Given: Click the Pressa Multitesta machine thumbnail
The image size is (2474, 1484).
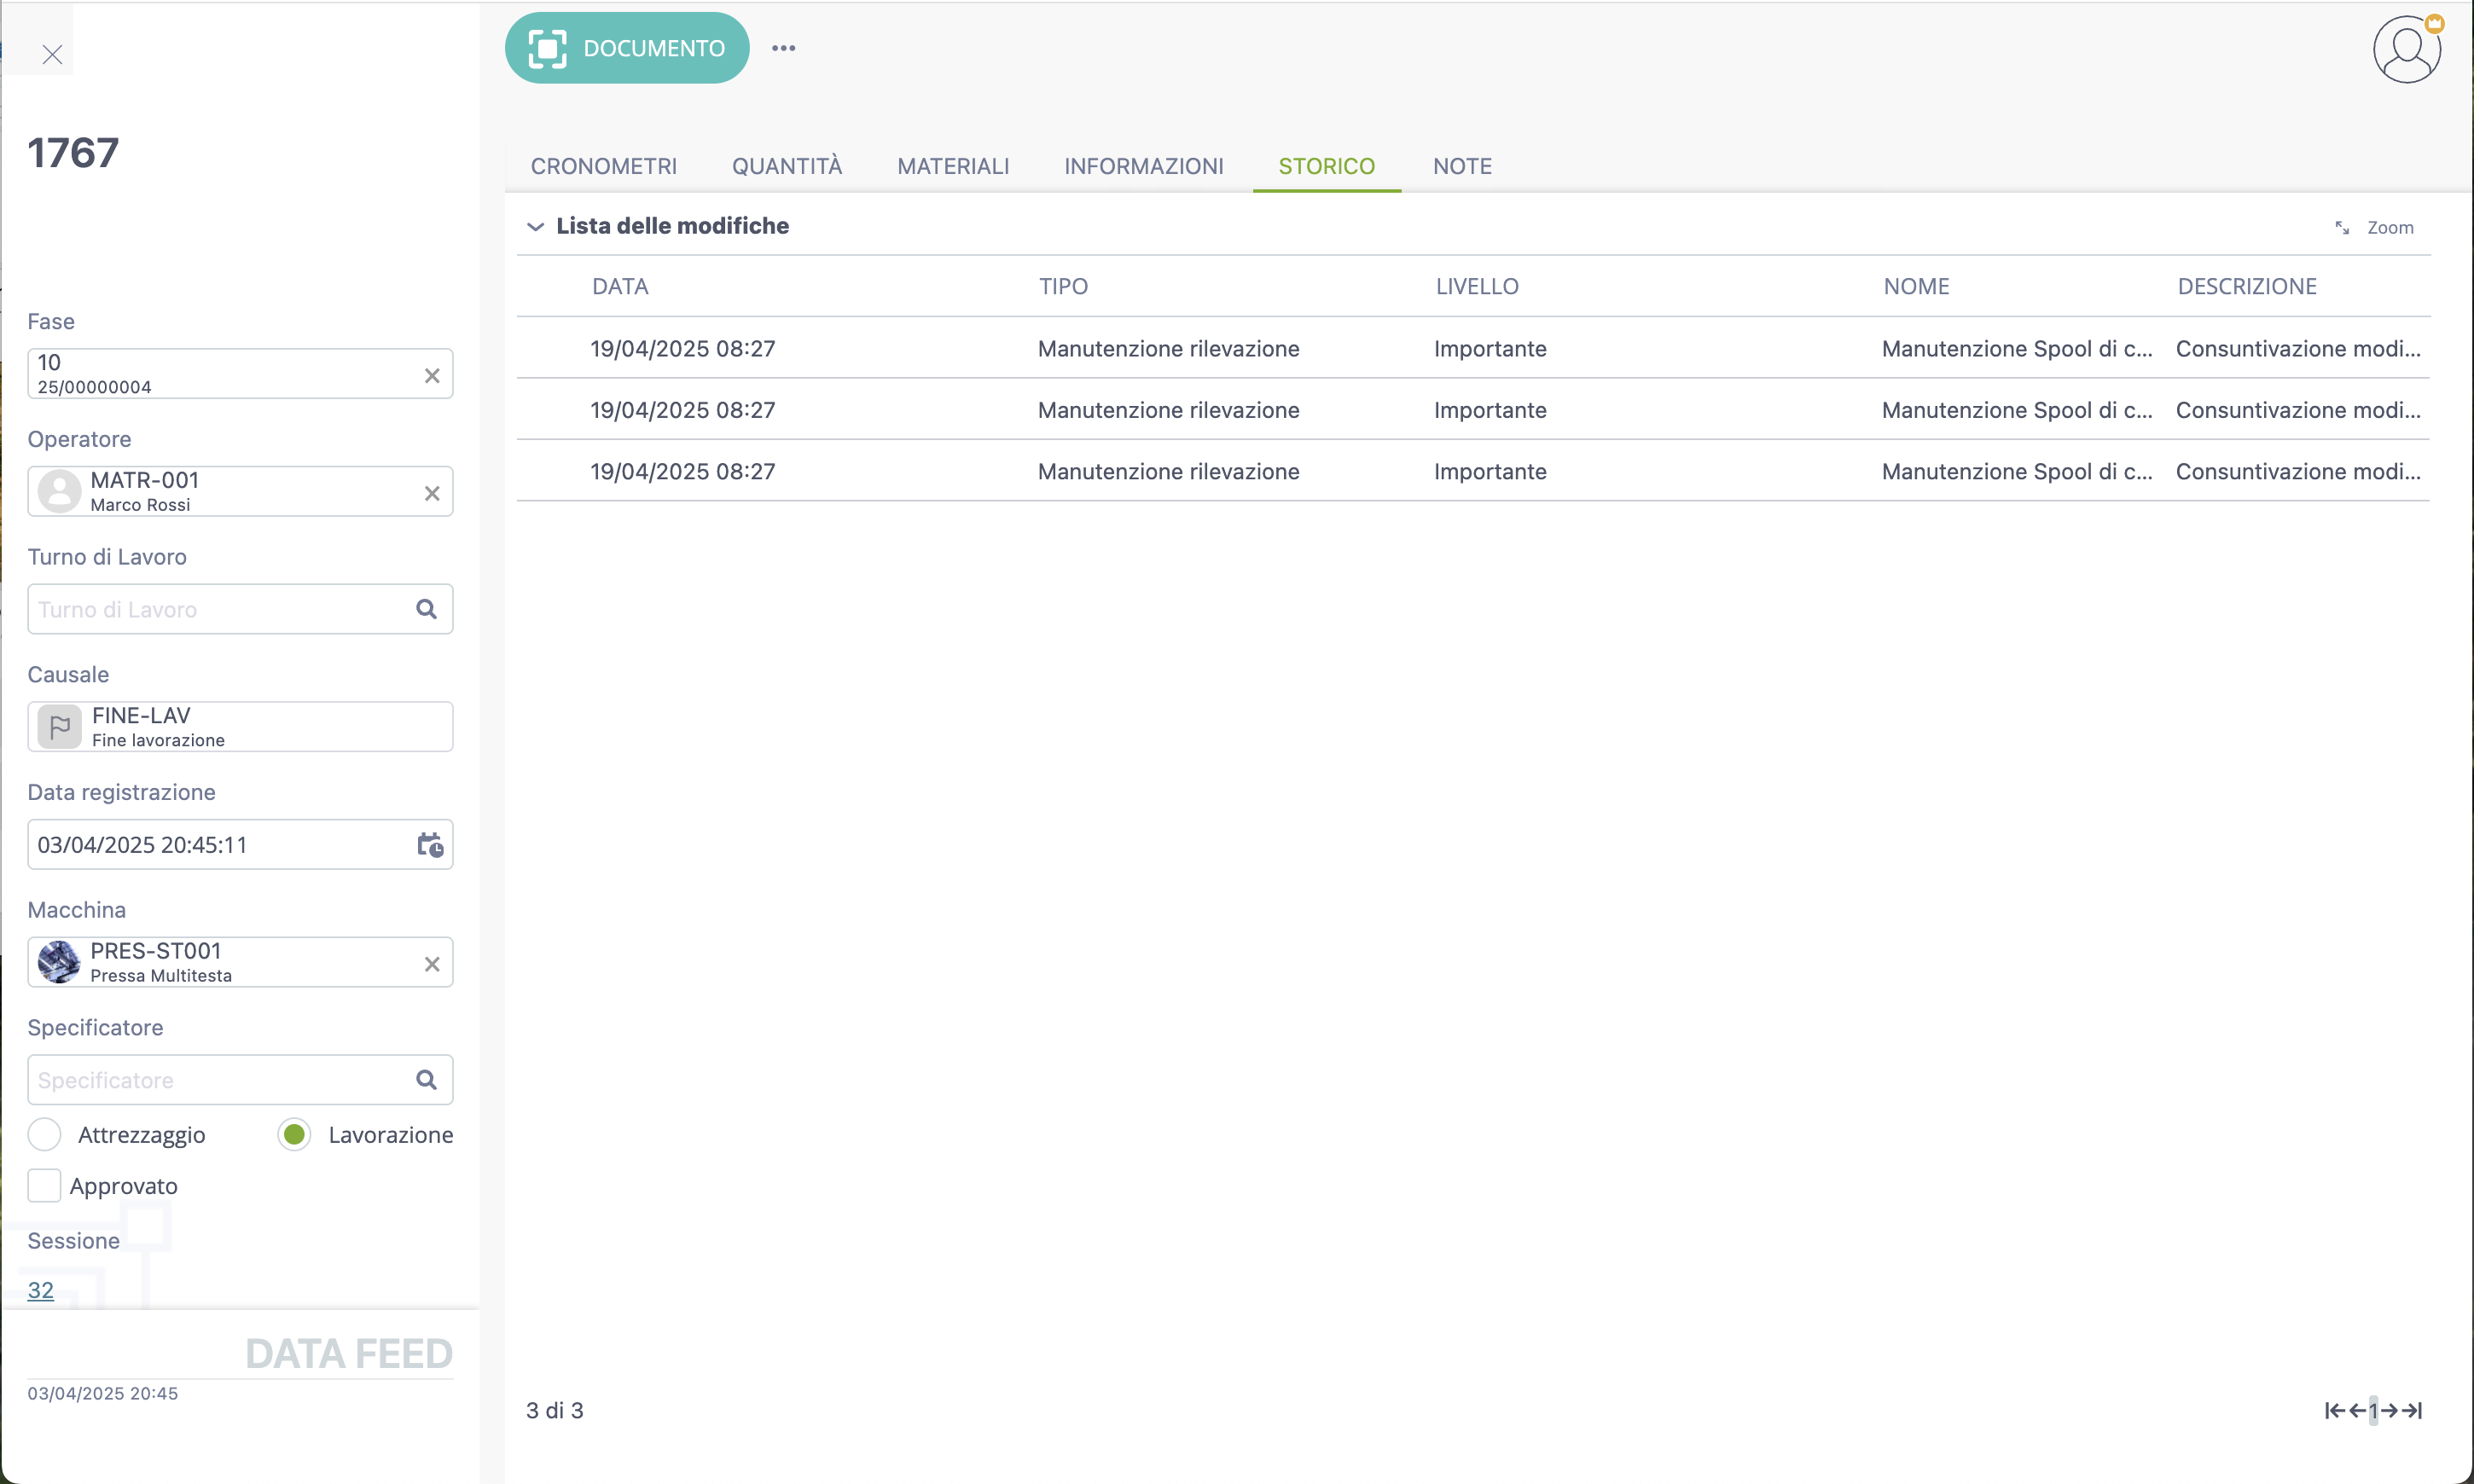Looking at the screenshot, I should (59, 962).
